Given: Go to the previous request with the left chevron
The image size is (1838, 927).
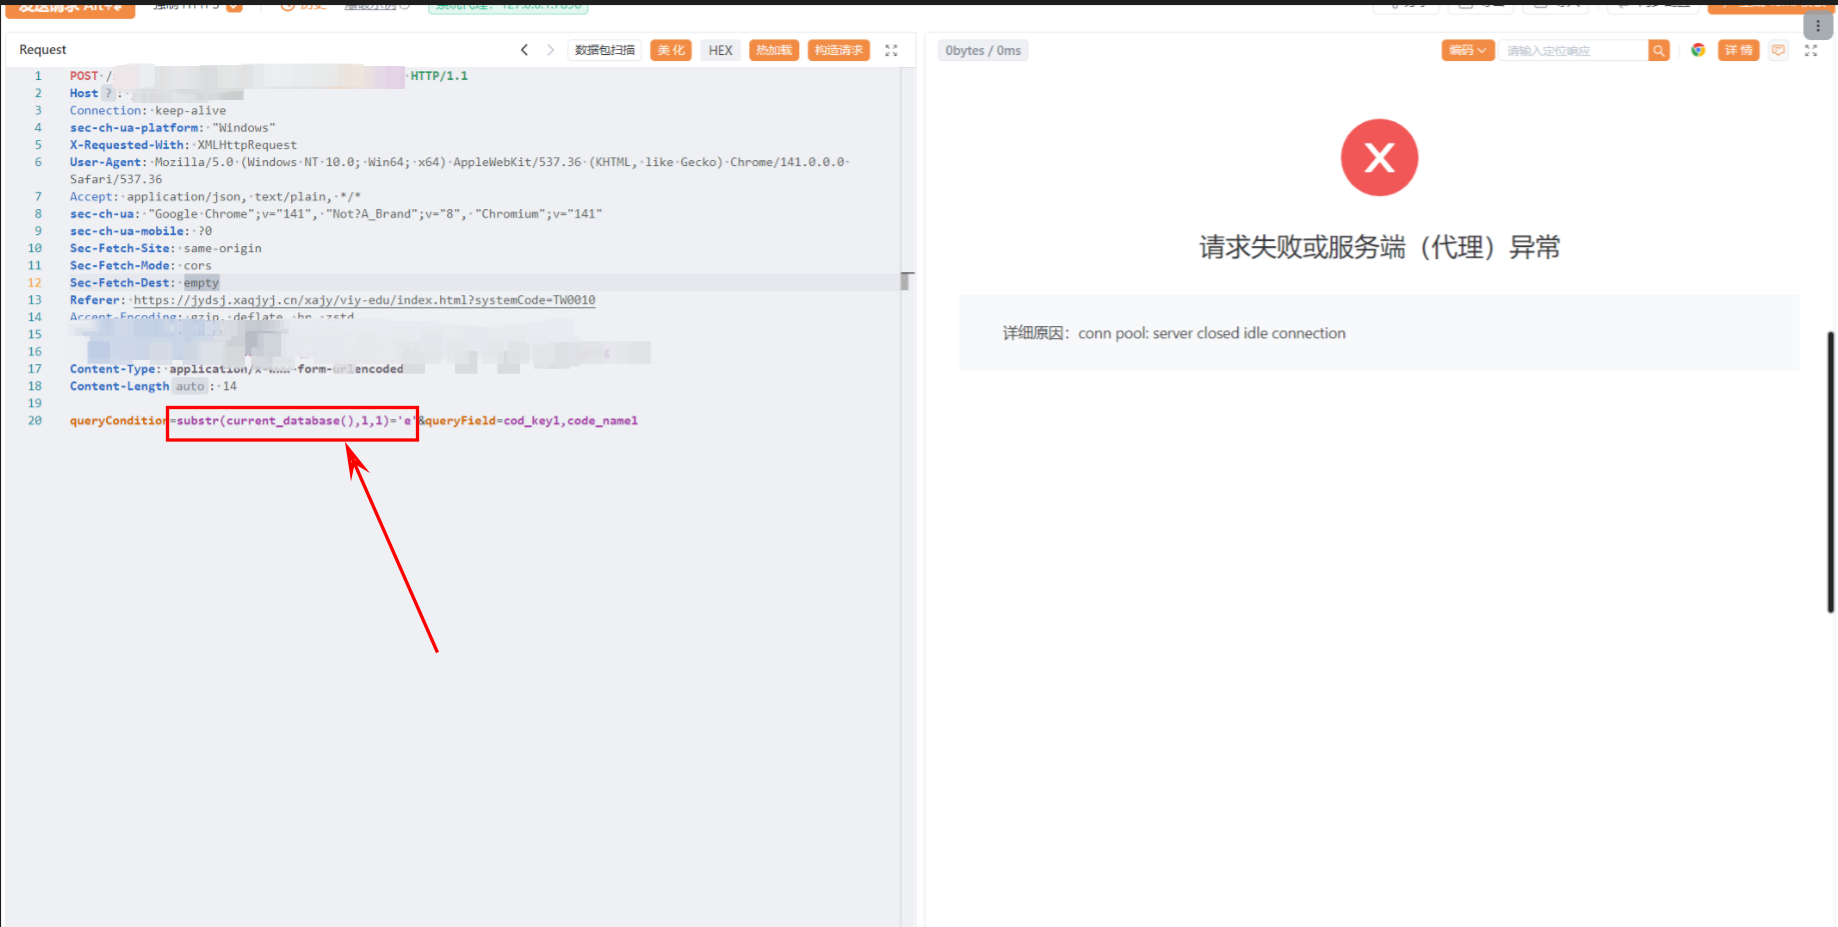Looking at the screenshot, I should point(524,50).
